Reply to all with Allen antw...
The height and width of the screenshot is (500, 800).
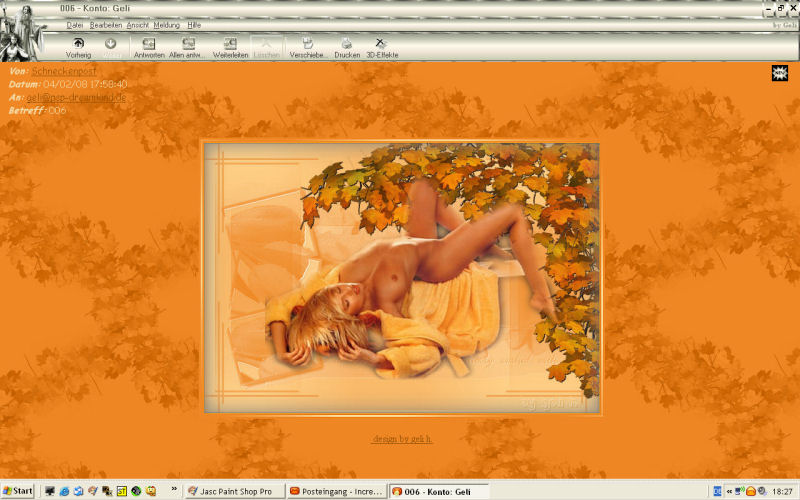point(187,48)
